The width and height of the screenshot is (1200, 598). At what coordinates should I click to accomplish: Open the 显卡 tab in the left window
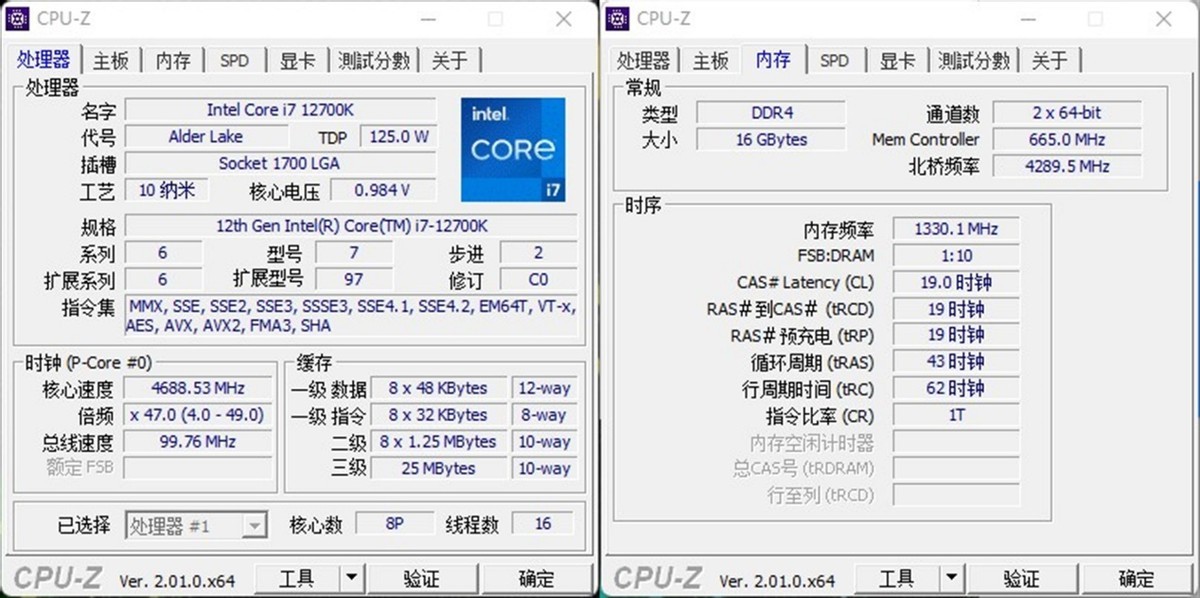[x=297, y=61]
